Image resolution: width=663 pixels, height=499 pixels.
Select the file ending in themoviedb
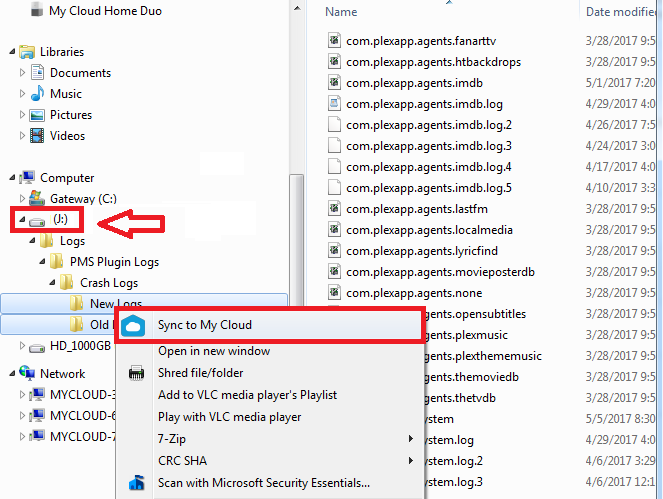click(471, 377)
